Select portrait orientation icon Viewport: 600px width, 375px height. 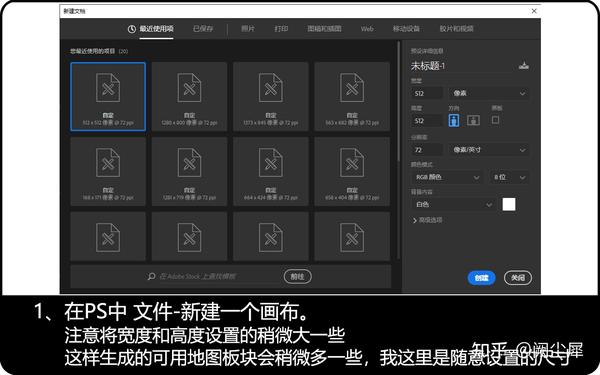point(454,121)
